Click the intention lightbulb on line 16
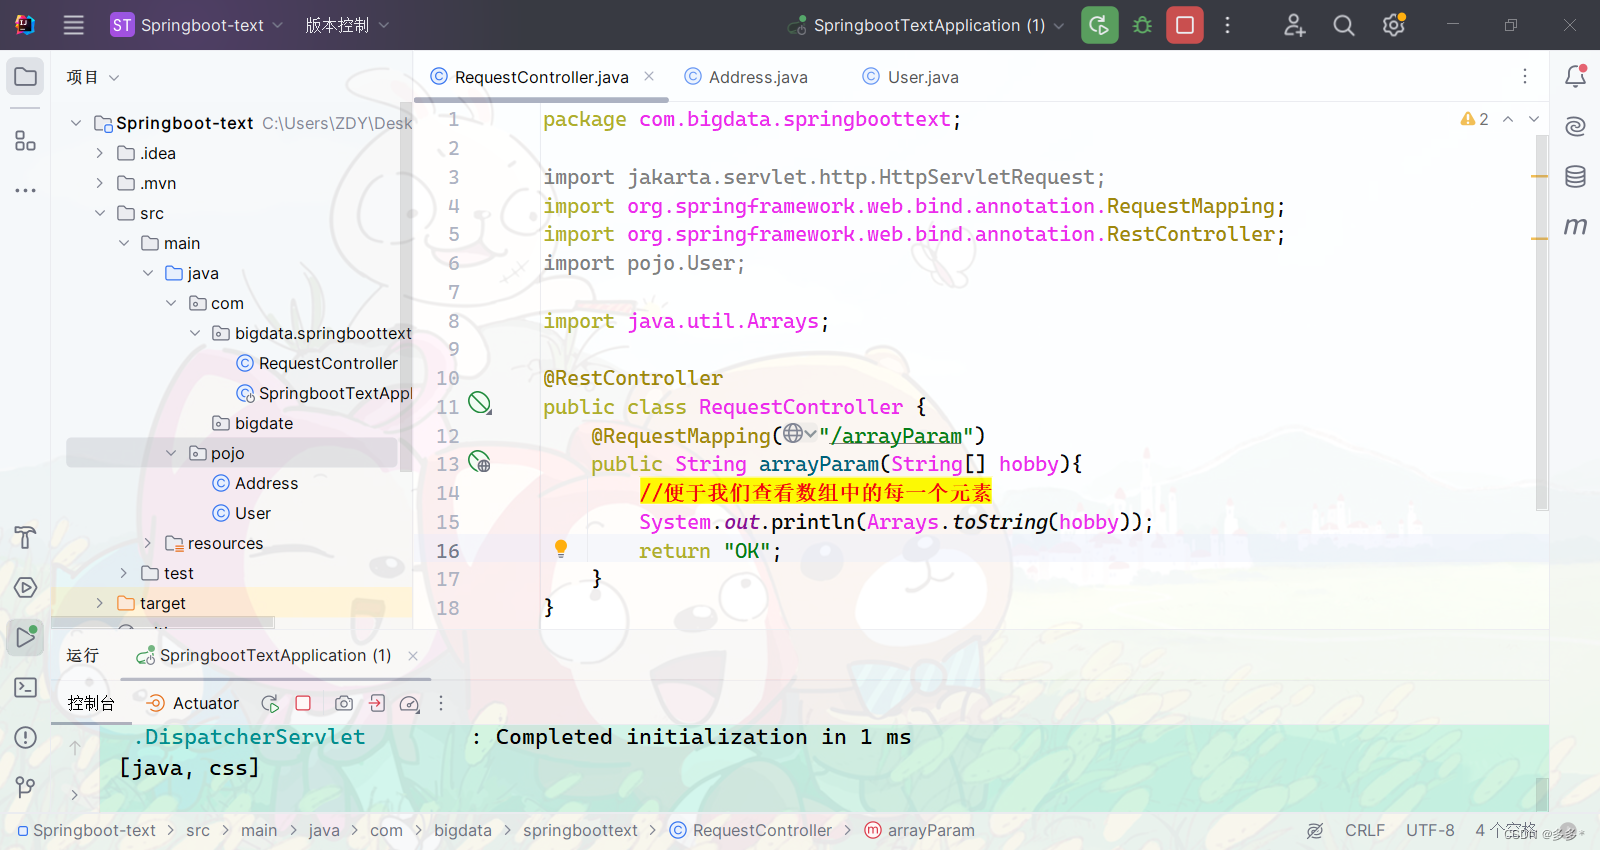Image resolution: width=1600 pixels, height=850 pixels. [x=561, y=548]
